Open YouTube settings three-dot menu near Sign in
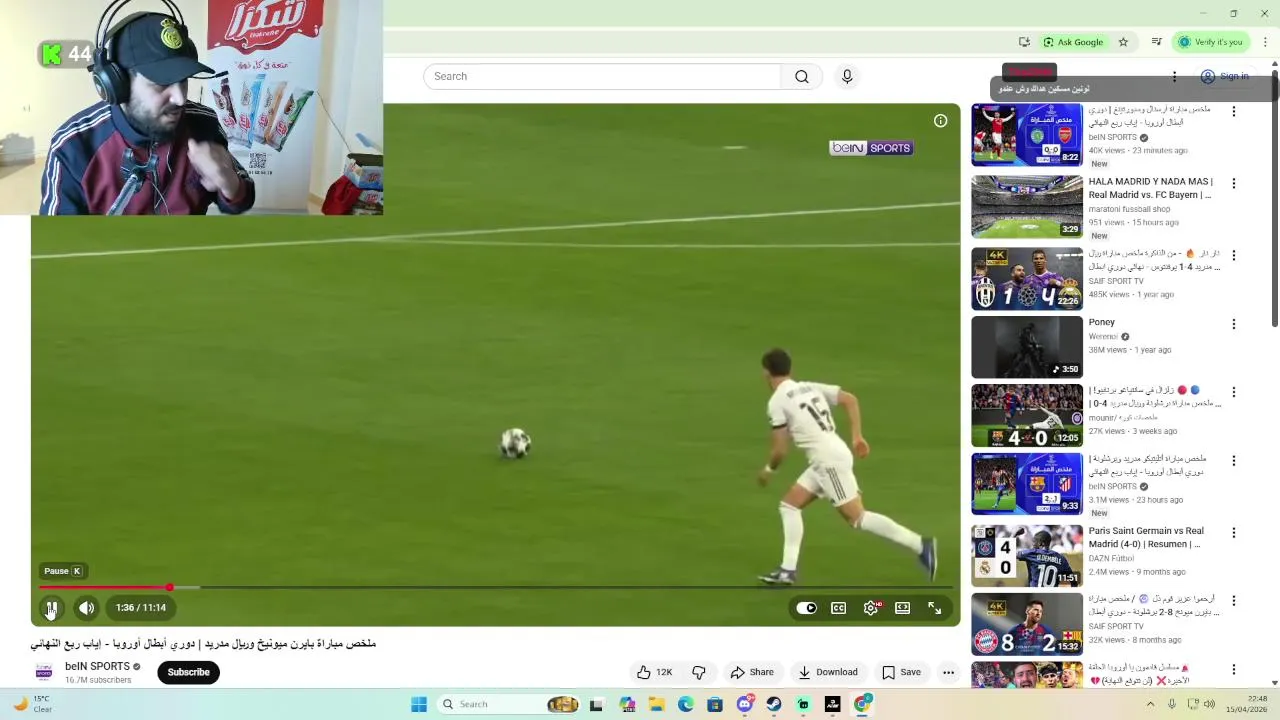This screenshot has width=1280, height=720. point(1175,76)
